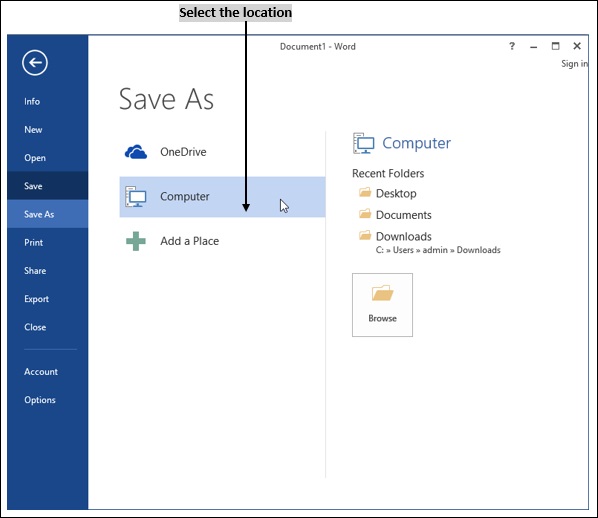Click the Computer icon in locations list
Image resolution: width=598 pixels, height=518 pixels.
pos(136,196)
